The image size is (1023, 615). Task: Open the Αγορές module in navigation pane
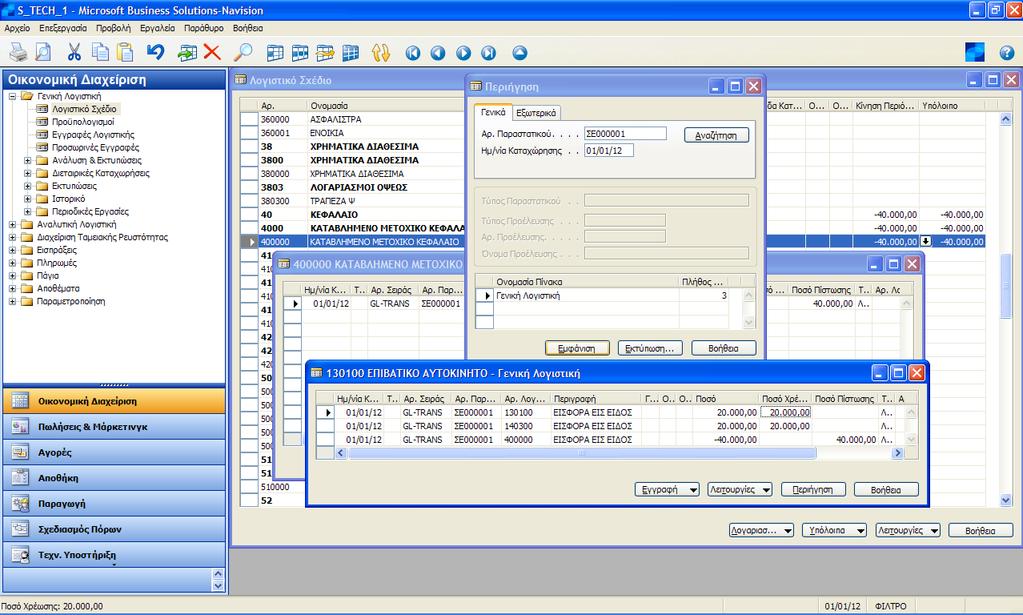pyautogui.click(x=114, y=453)
